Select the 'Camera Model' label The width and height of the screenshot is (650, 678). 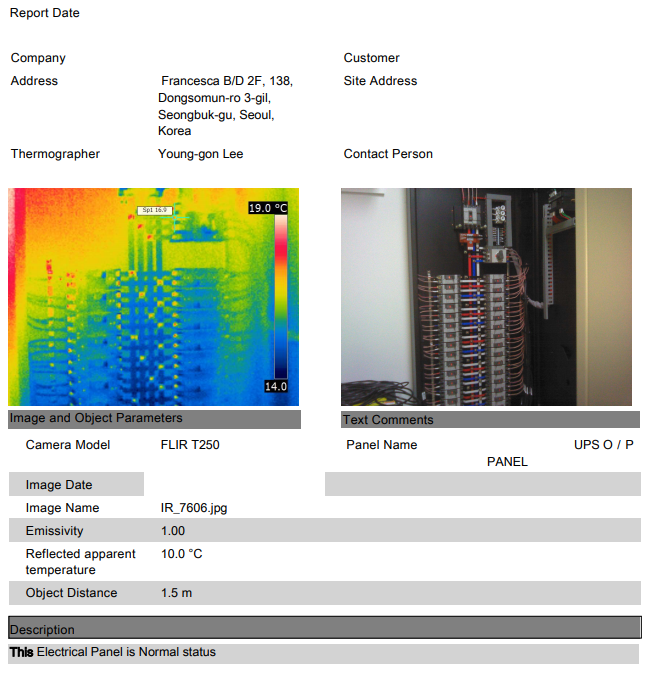click(68, 445)
